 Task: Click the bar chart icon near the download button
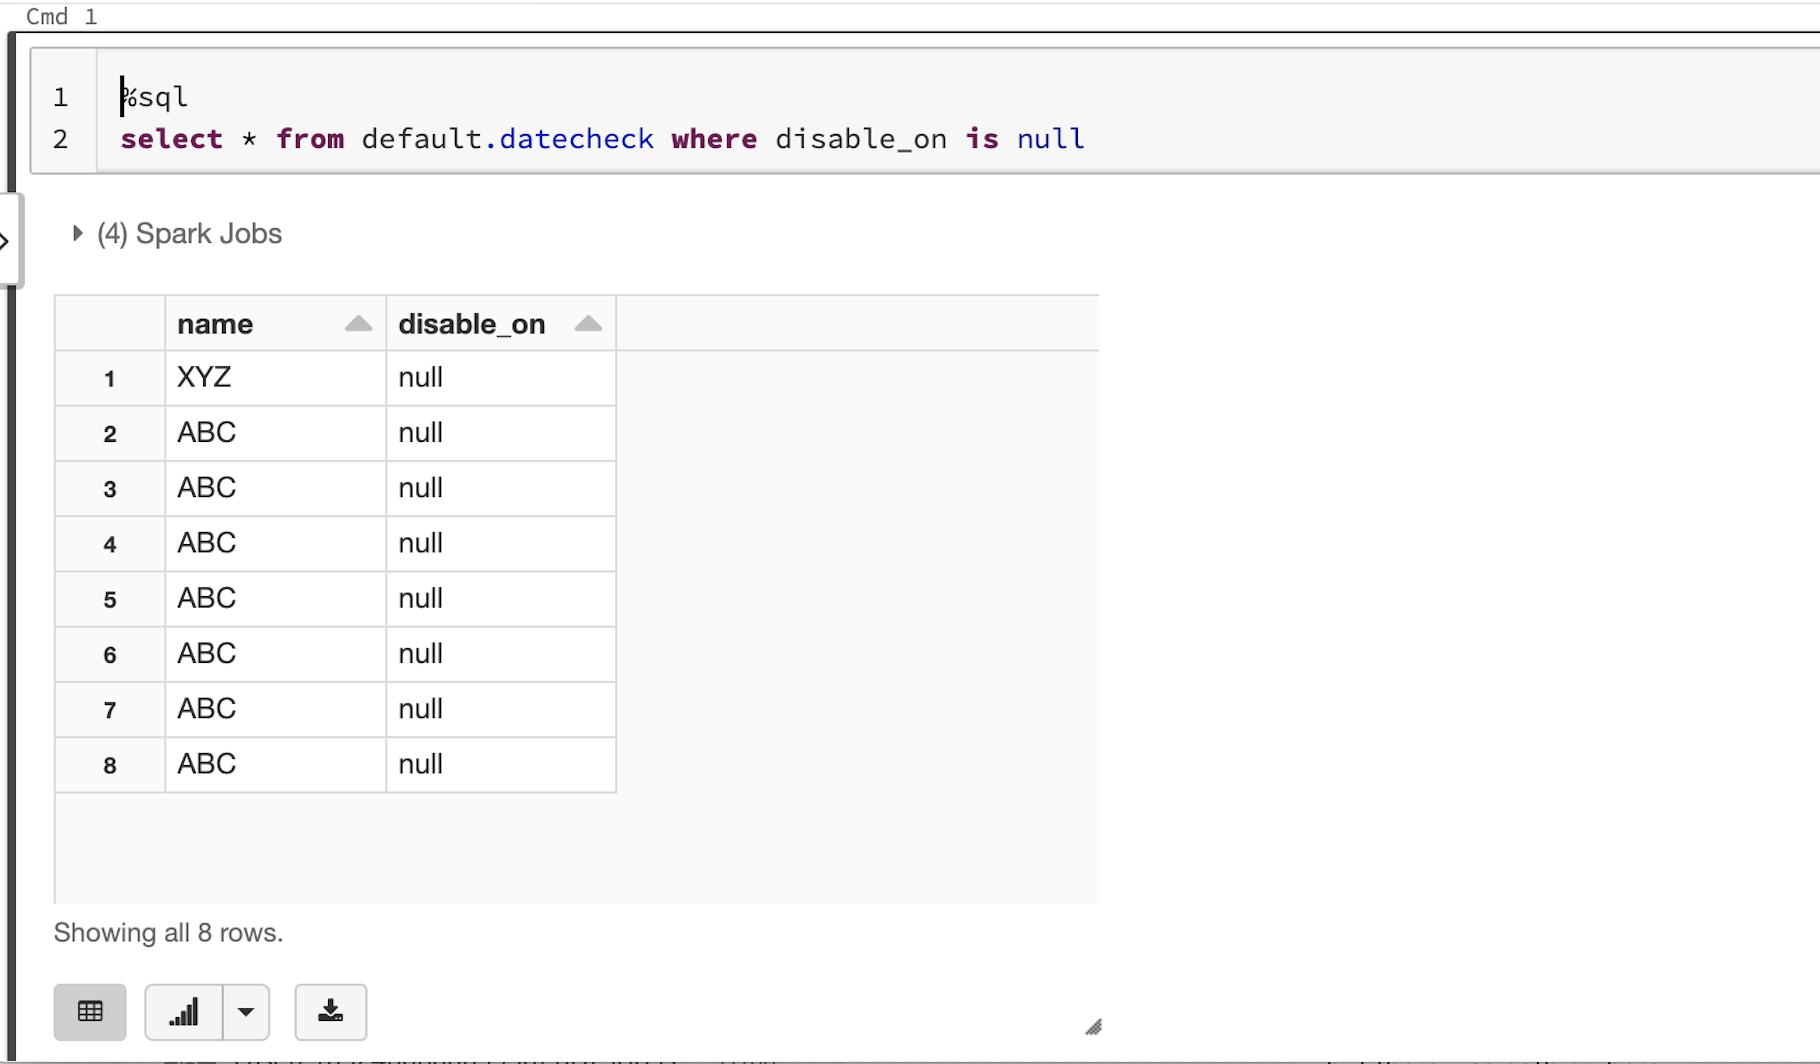pyautogui.click(x=184, y=1012)
